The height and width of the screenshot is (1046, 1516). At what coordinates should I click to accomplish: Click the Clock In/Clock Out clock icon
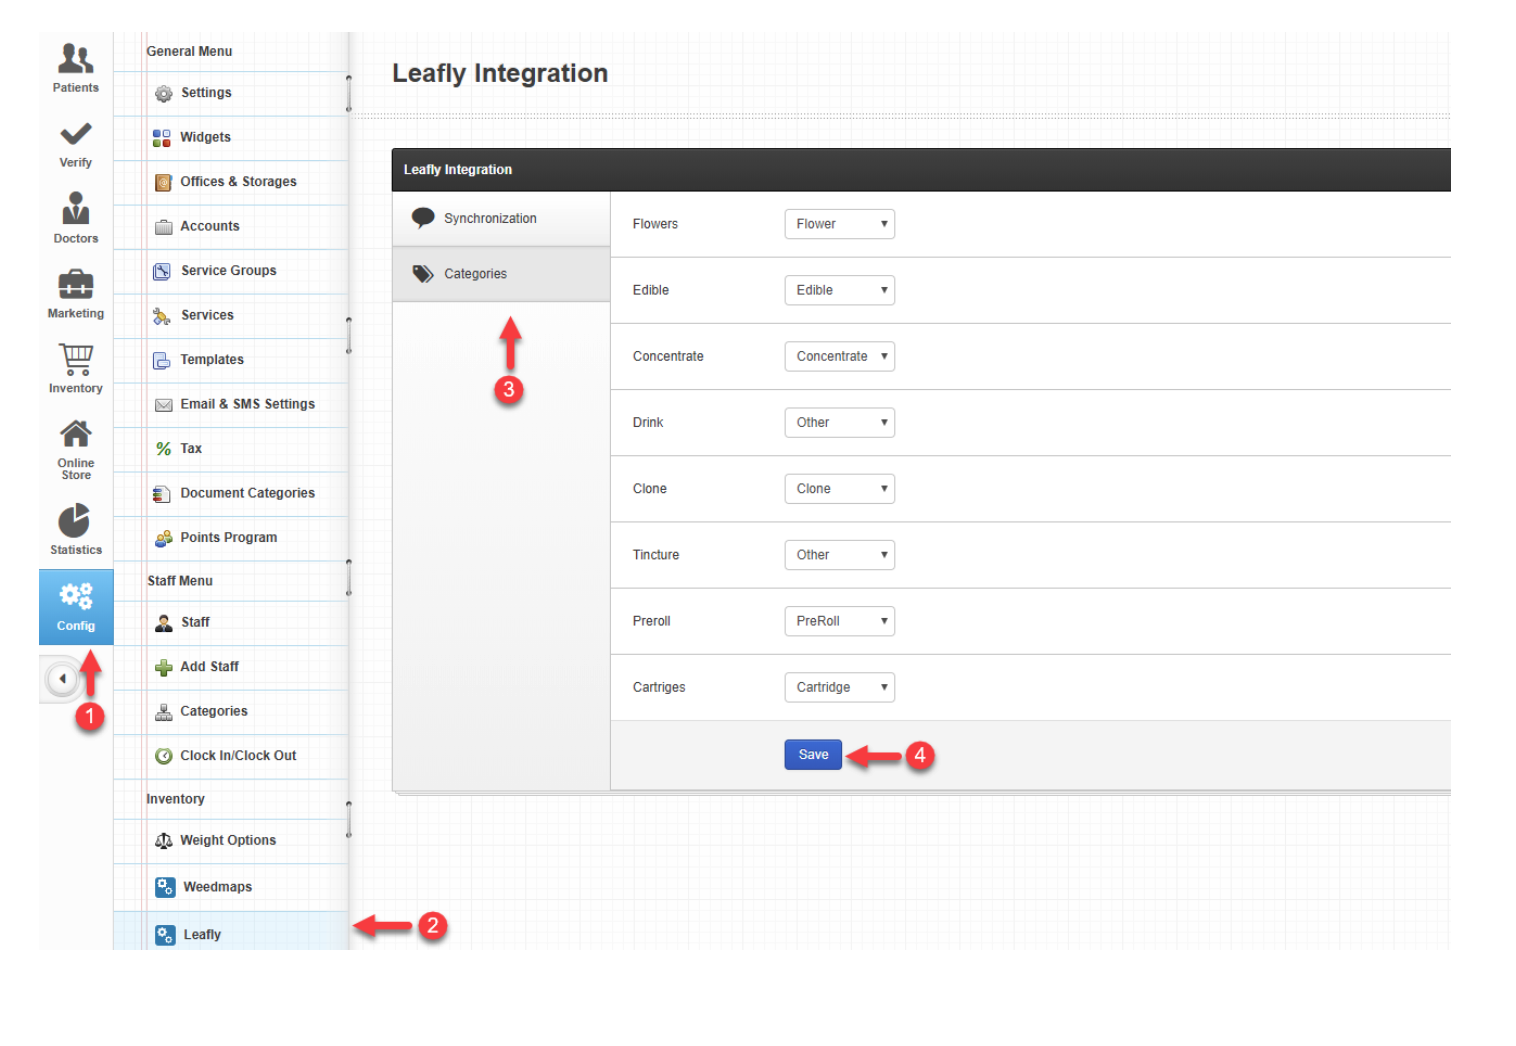click(164, 756)
